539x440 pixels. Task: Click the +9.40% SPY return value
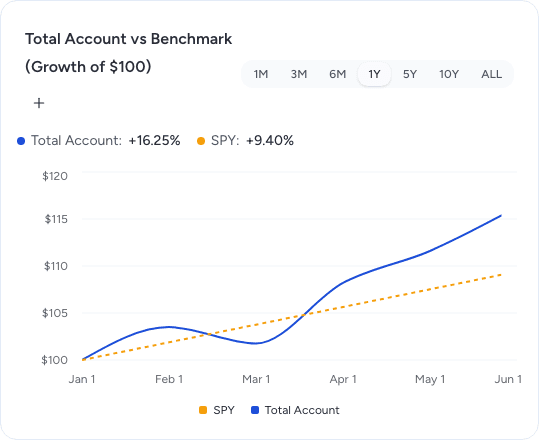click(x=270, y=141)
